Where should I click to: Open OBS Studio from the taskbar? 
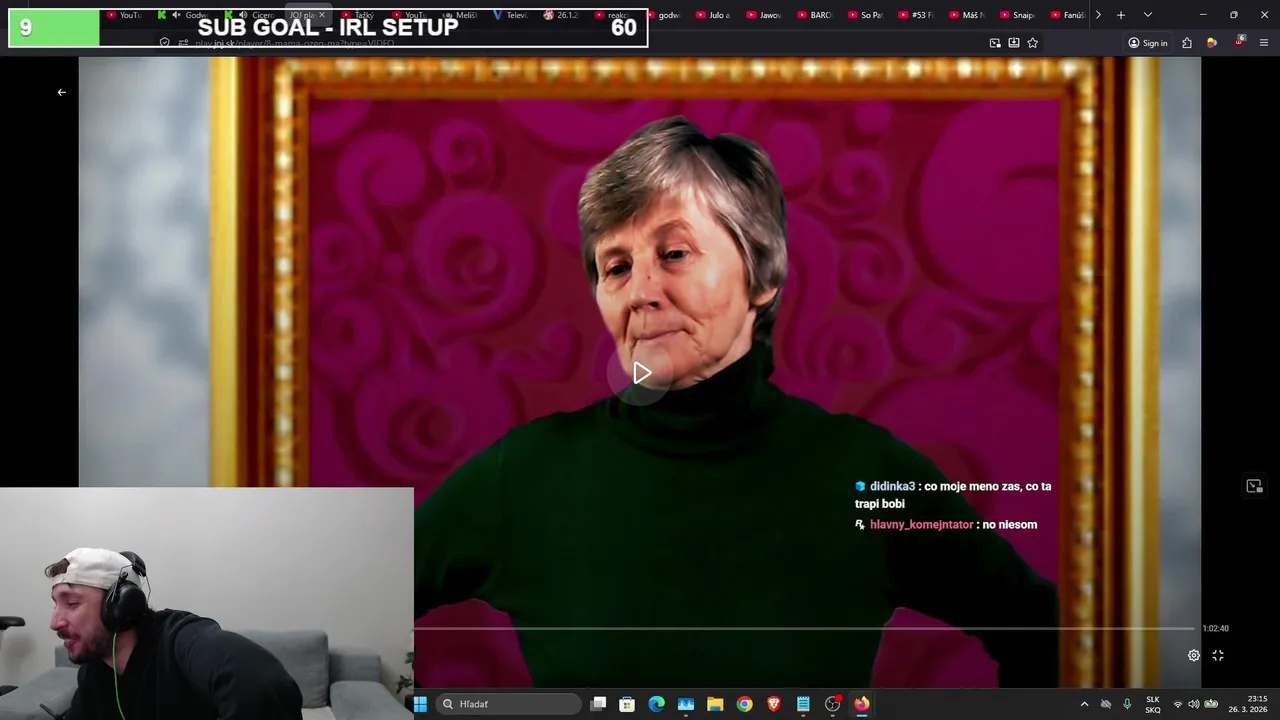pos(832,704)
